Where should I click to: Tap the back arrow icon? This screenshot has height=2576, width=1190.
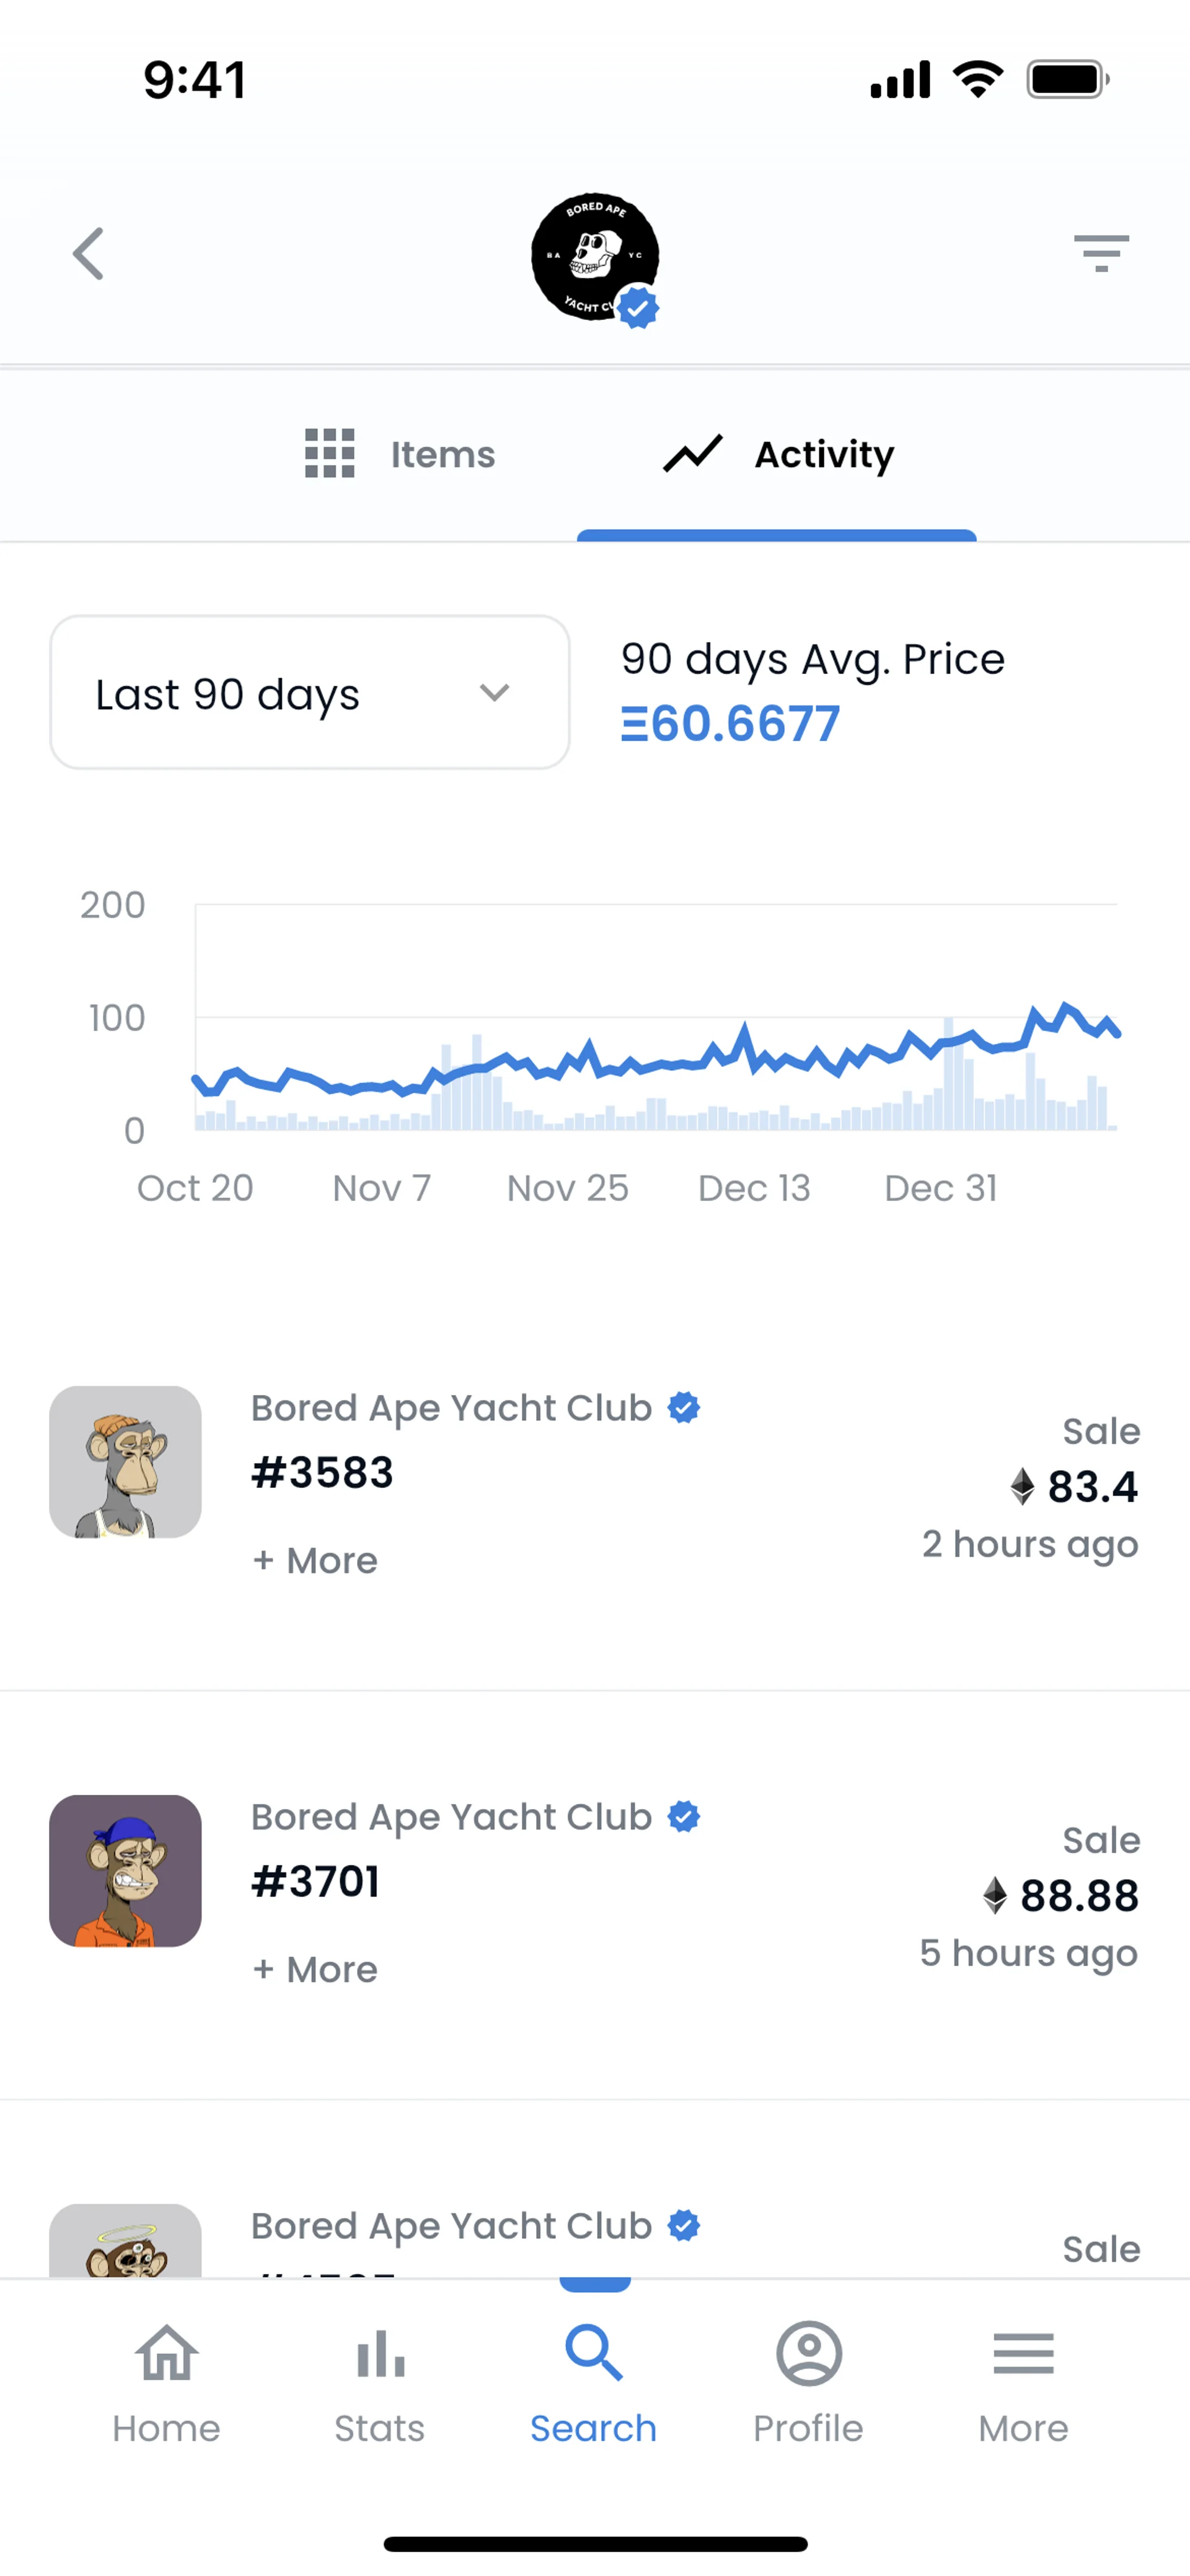click(x=89, y=254)
